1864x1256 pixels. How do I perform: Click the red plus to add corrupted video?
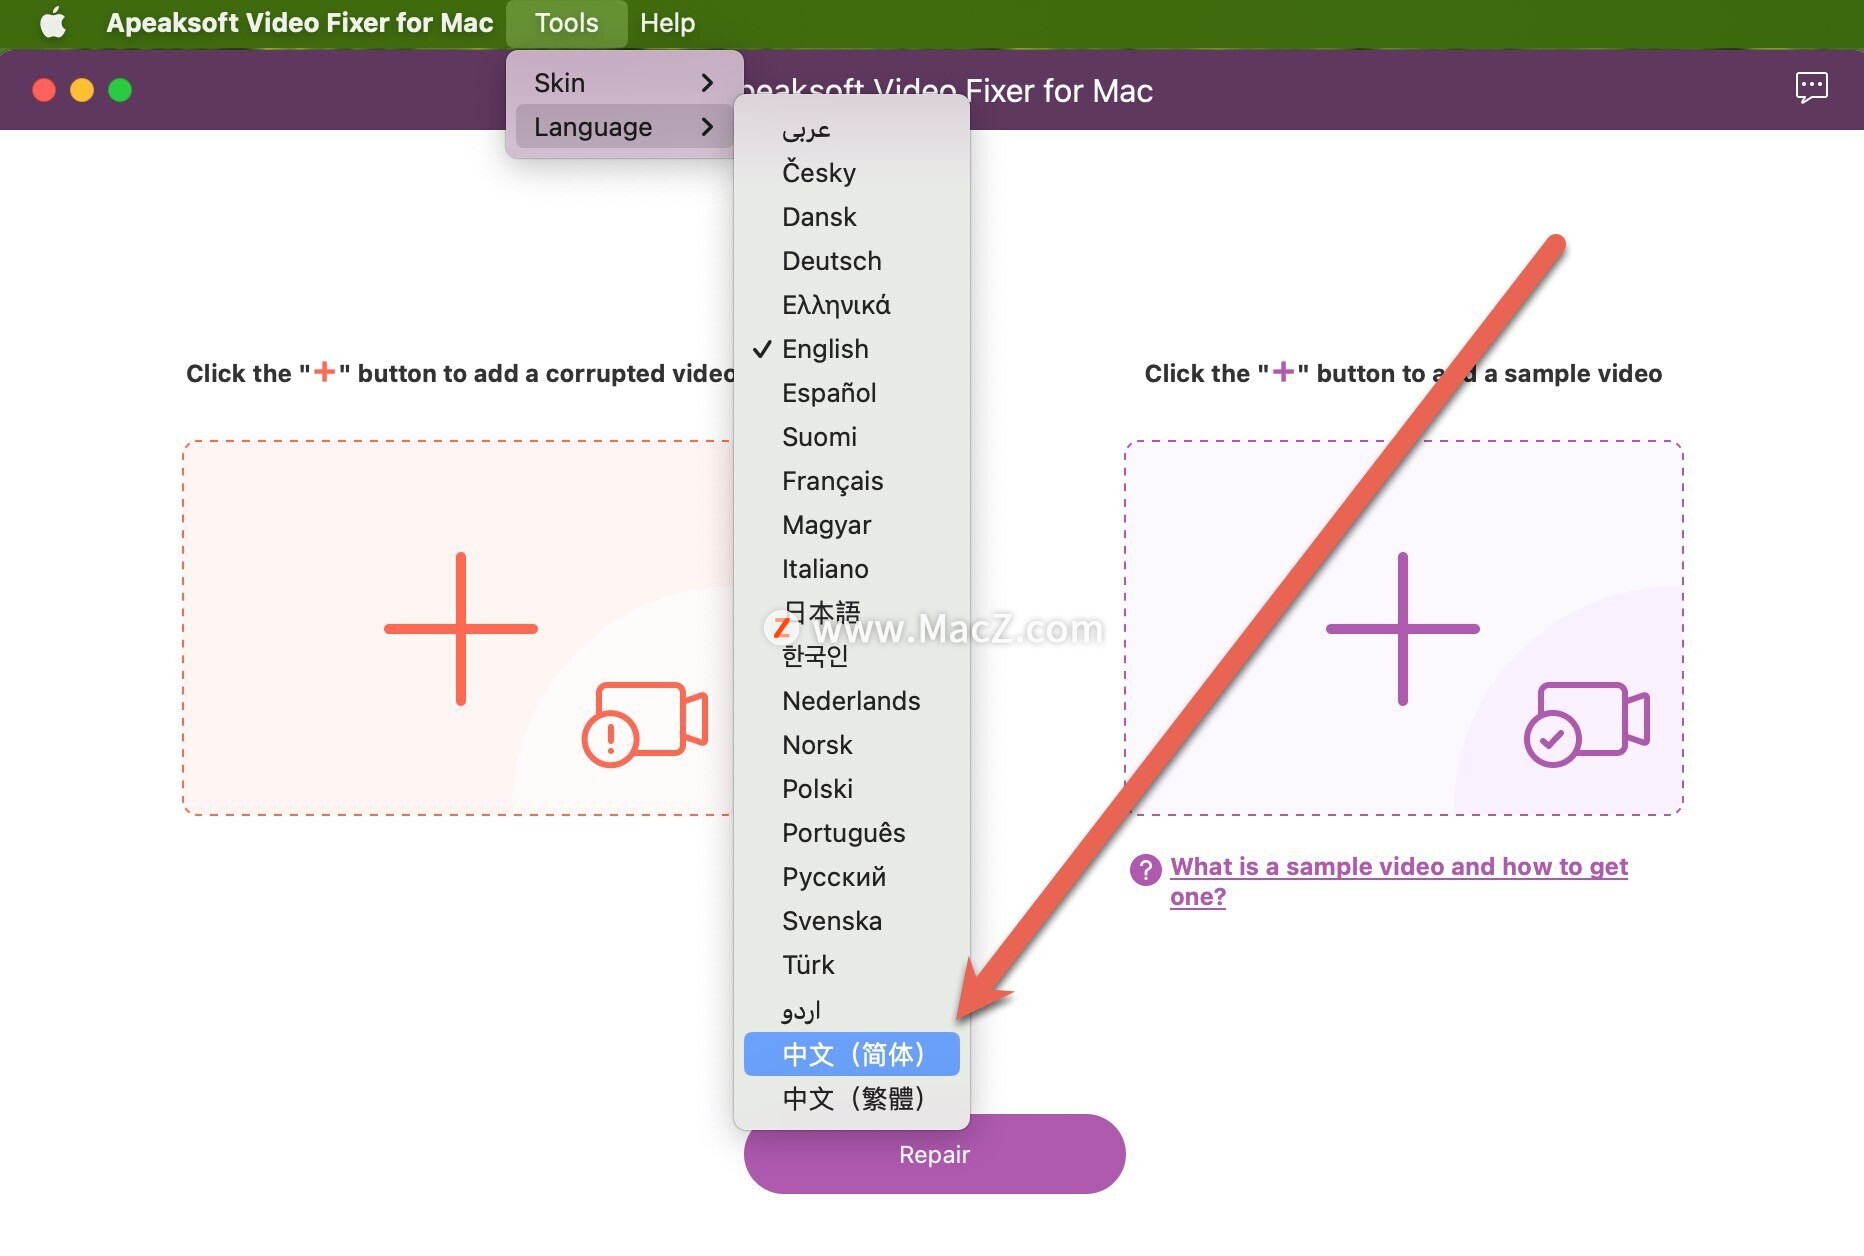pos(461,629)
